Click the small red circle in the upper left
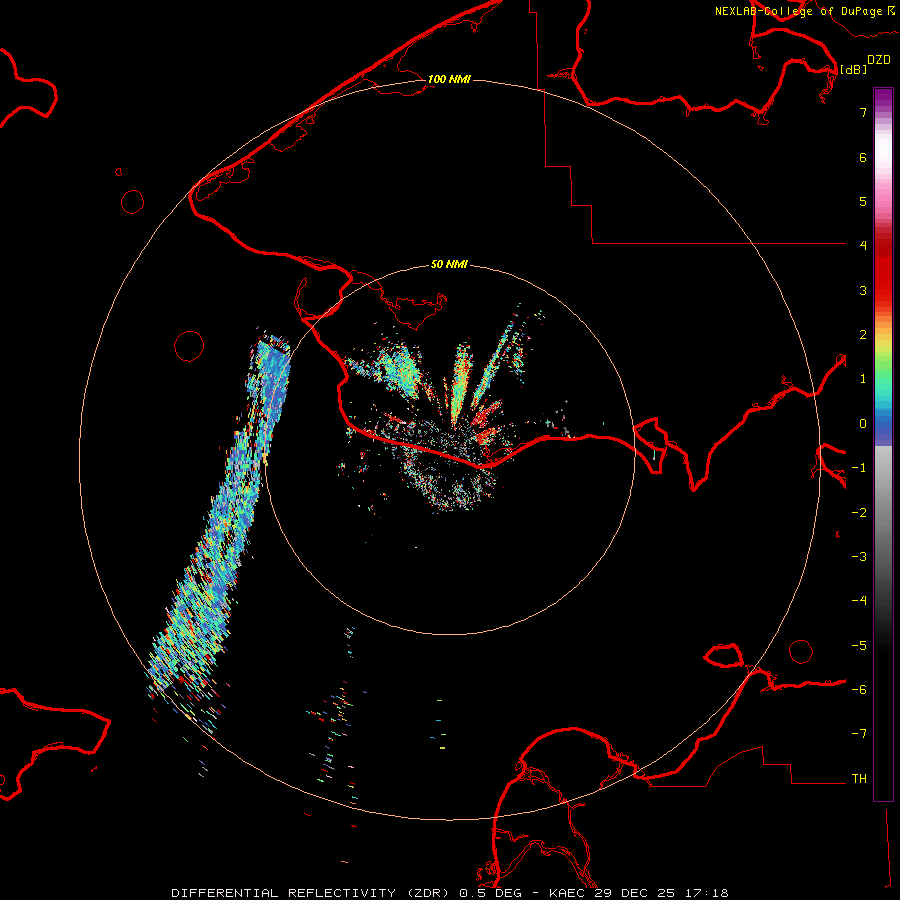Screen dimensions: 900x900 click(x=133, y=202)
